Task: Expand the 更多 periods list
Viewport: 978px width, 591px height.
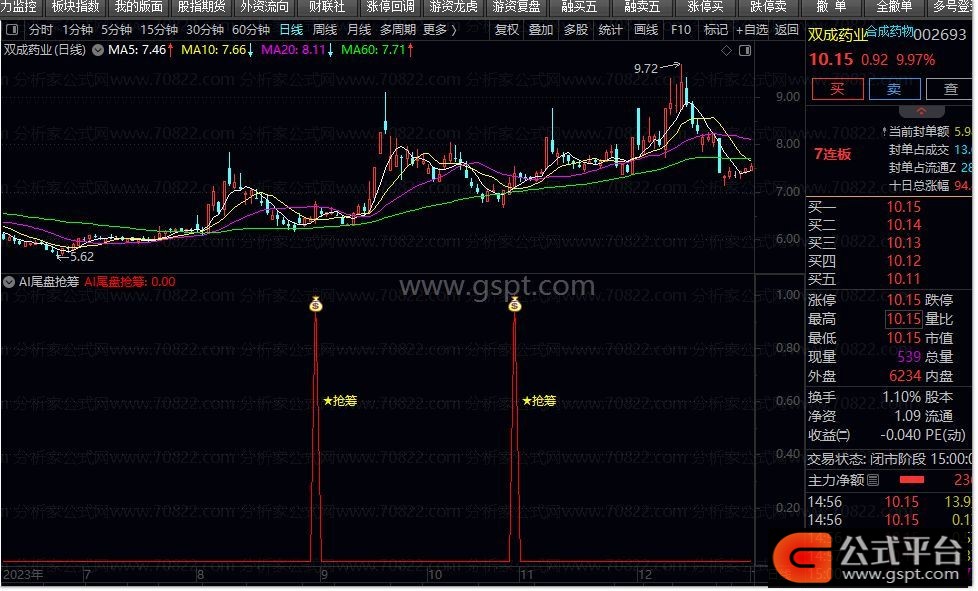Action: coord(439,30)
